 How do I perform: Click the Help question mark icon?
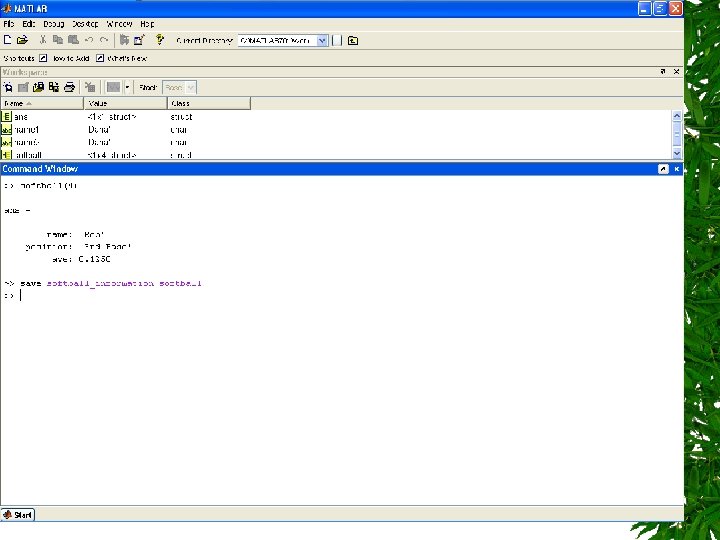click(x=160, y=40)
